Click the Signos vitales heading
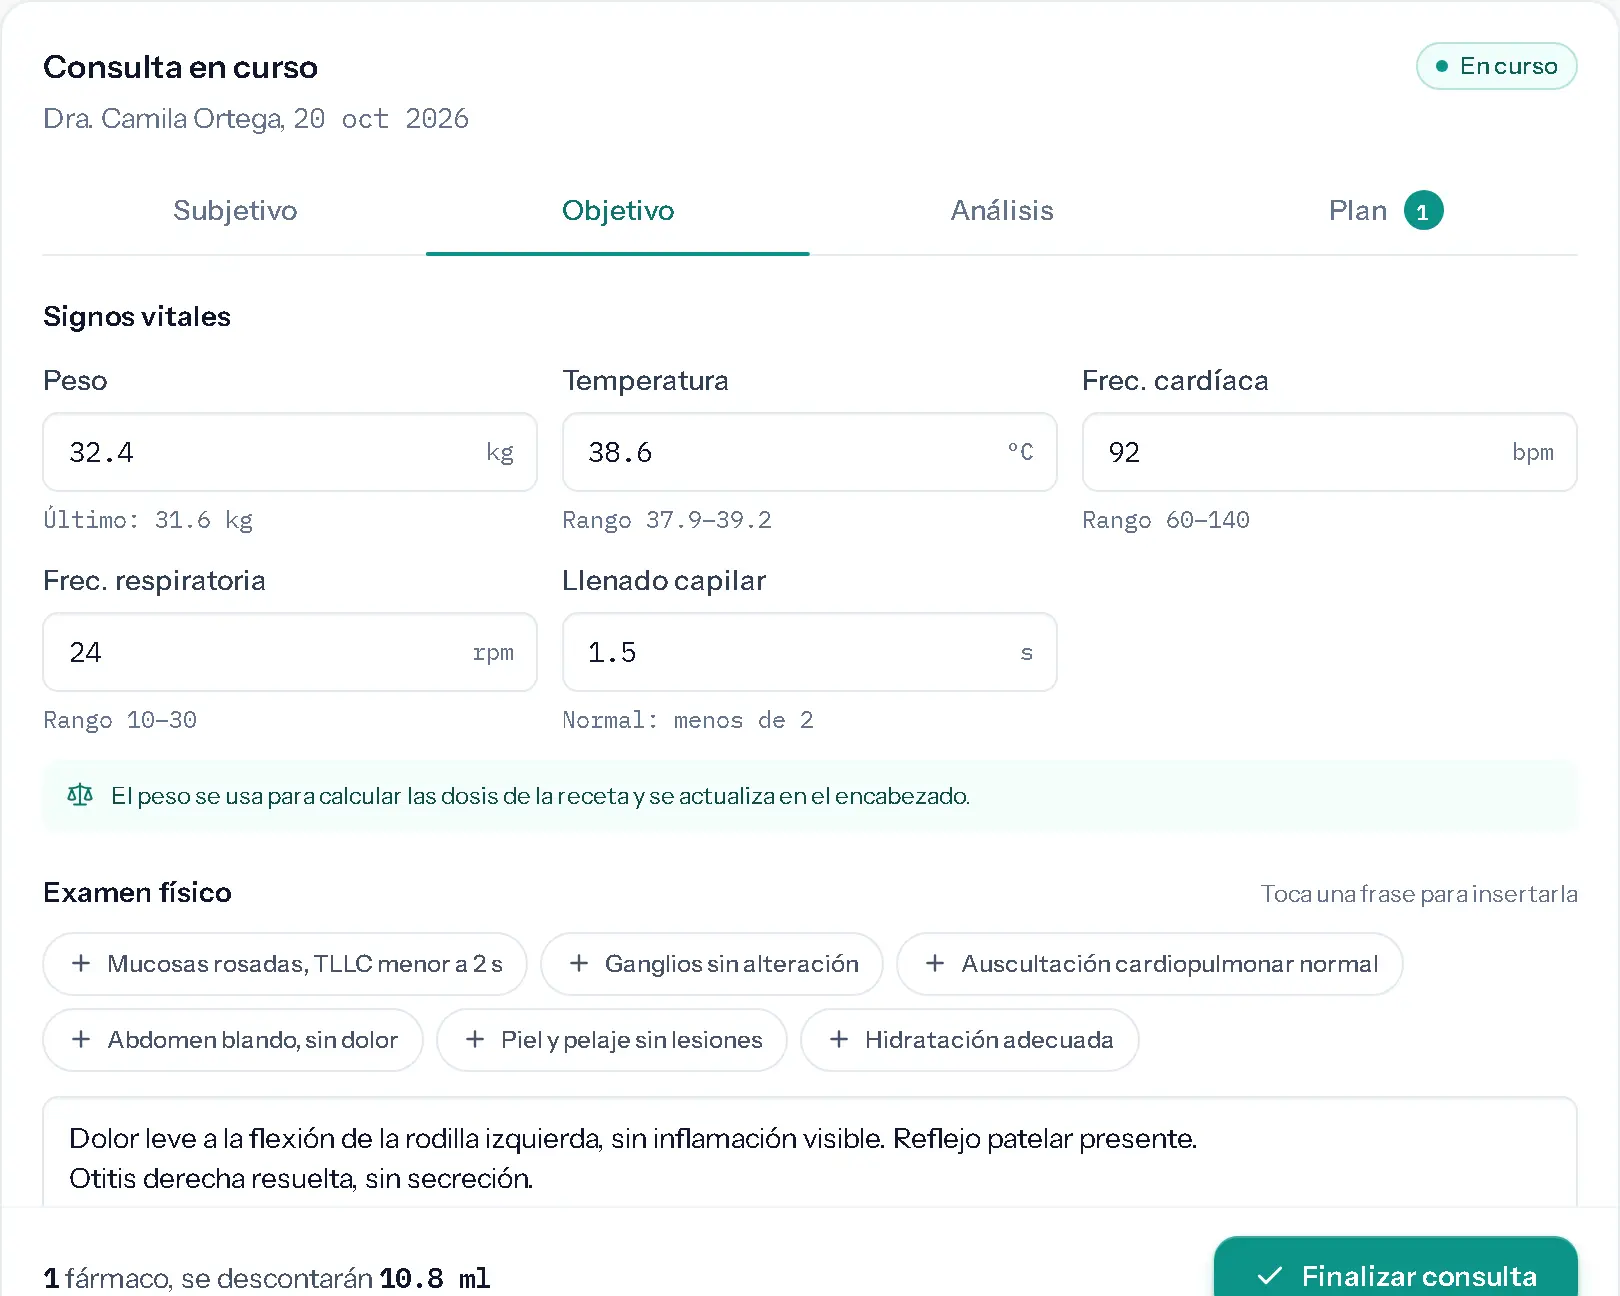This screenshot has height=1296, width=1620. tap(137, 317)
